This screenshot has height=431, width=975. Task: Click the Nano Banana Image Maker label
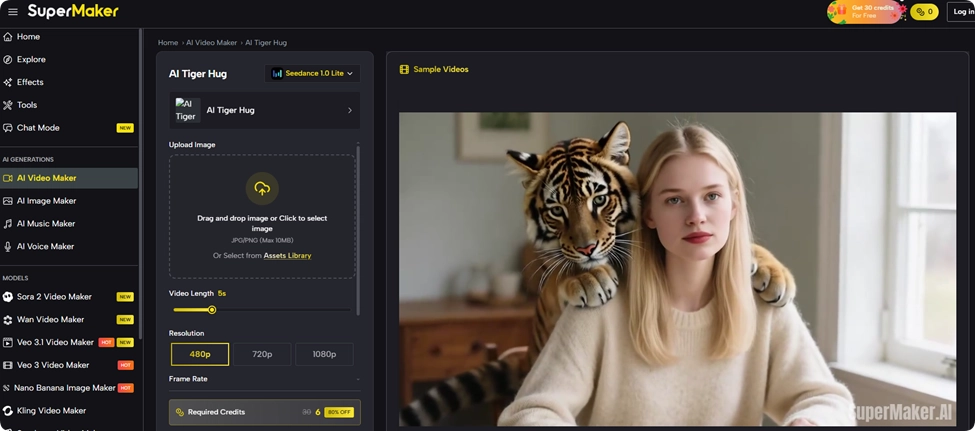pyautogui.click(x=65, y=388)
